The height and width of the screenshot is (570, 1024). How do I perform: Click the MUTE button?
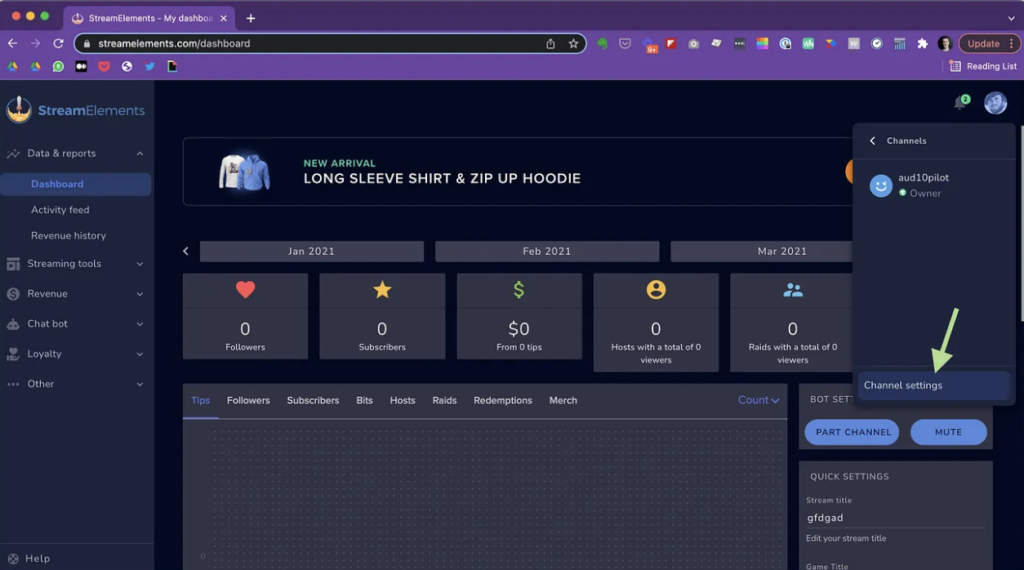click(948, 432)
